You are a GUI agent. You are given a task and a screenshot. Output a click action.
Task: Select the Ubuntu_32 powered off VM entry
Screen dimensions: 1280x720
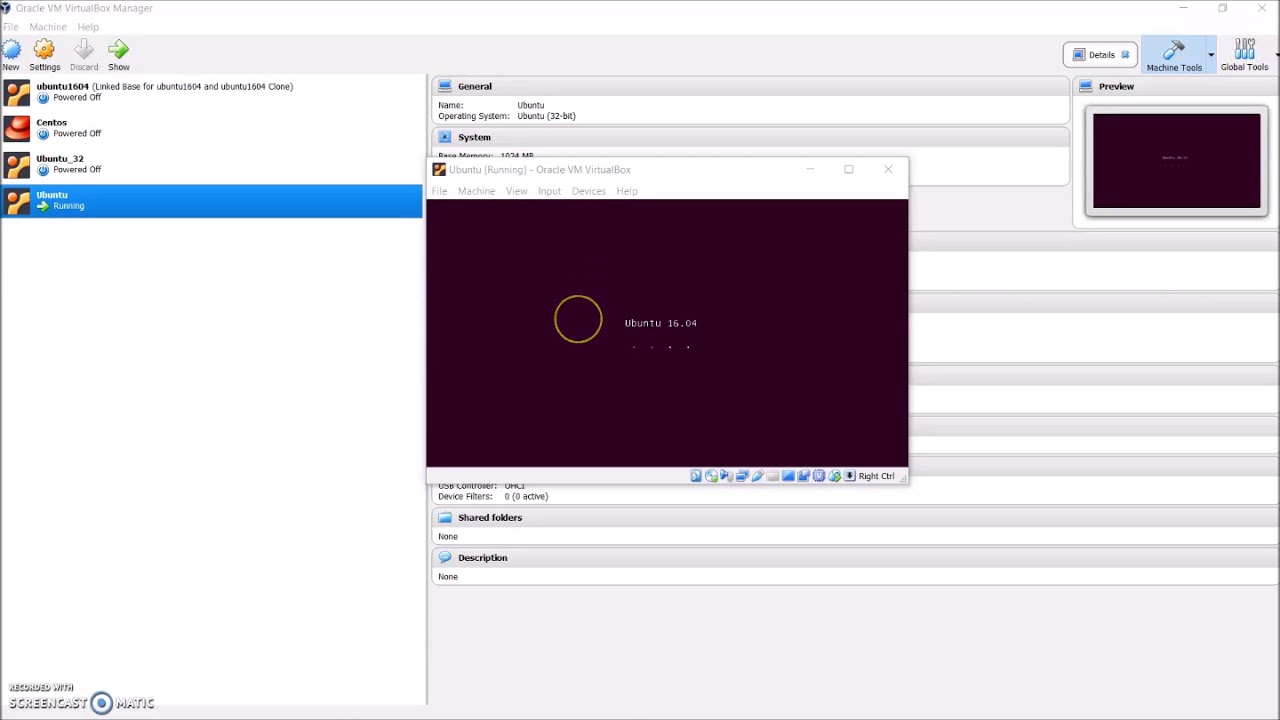tap(211, 164)
